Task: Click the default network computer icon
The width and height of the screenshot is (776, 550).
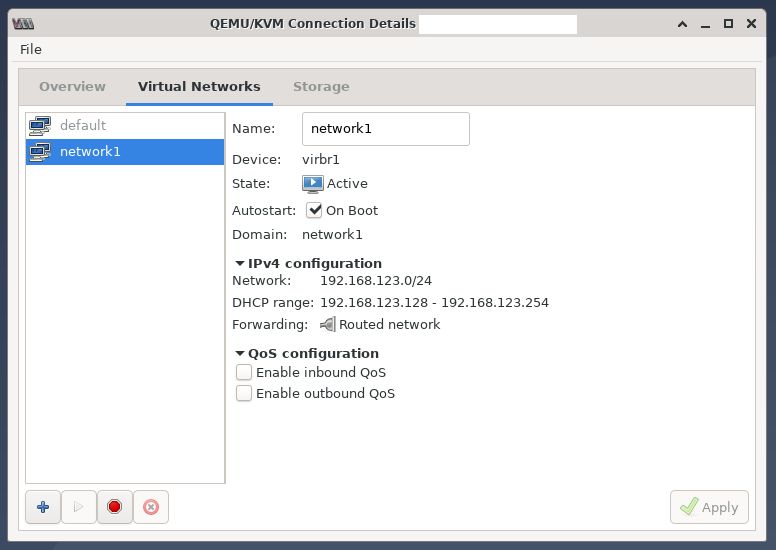Action: 40,126
